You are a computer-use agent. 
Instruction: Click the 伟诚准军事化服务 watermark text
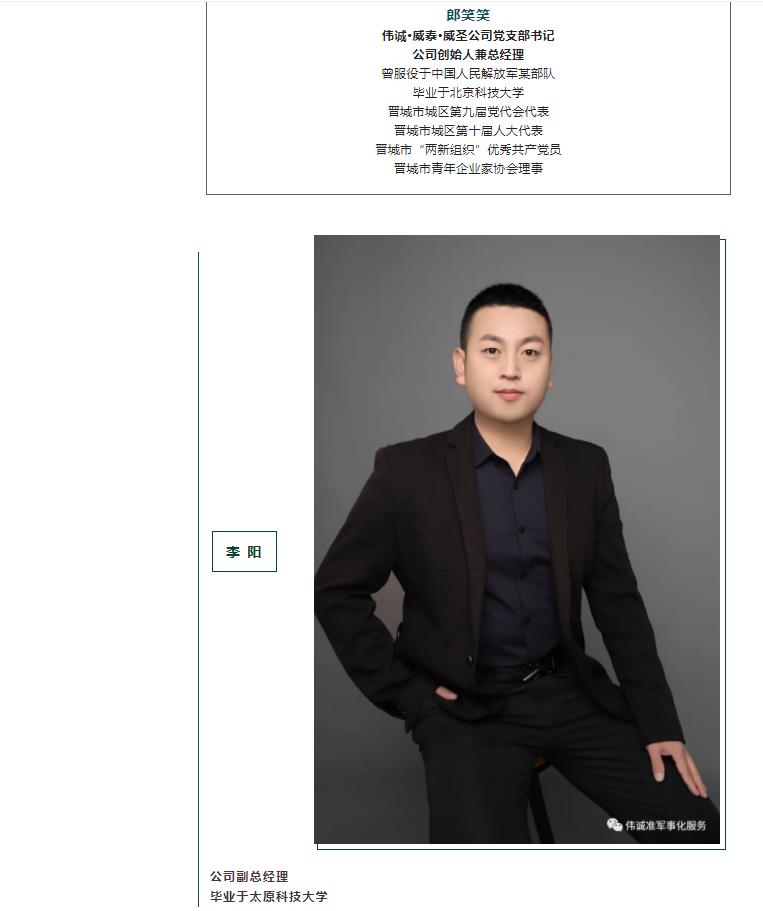665,825
